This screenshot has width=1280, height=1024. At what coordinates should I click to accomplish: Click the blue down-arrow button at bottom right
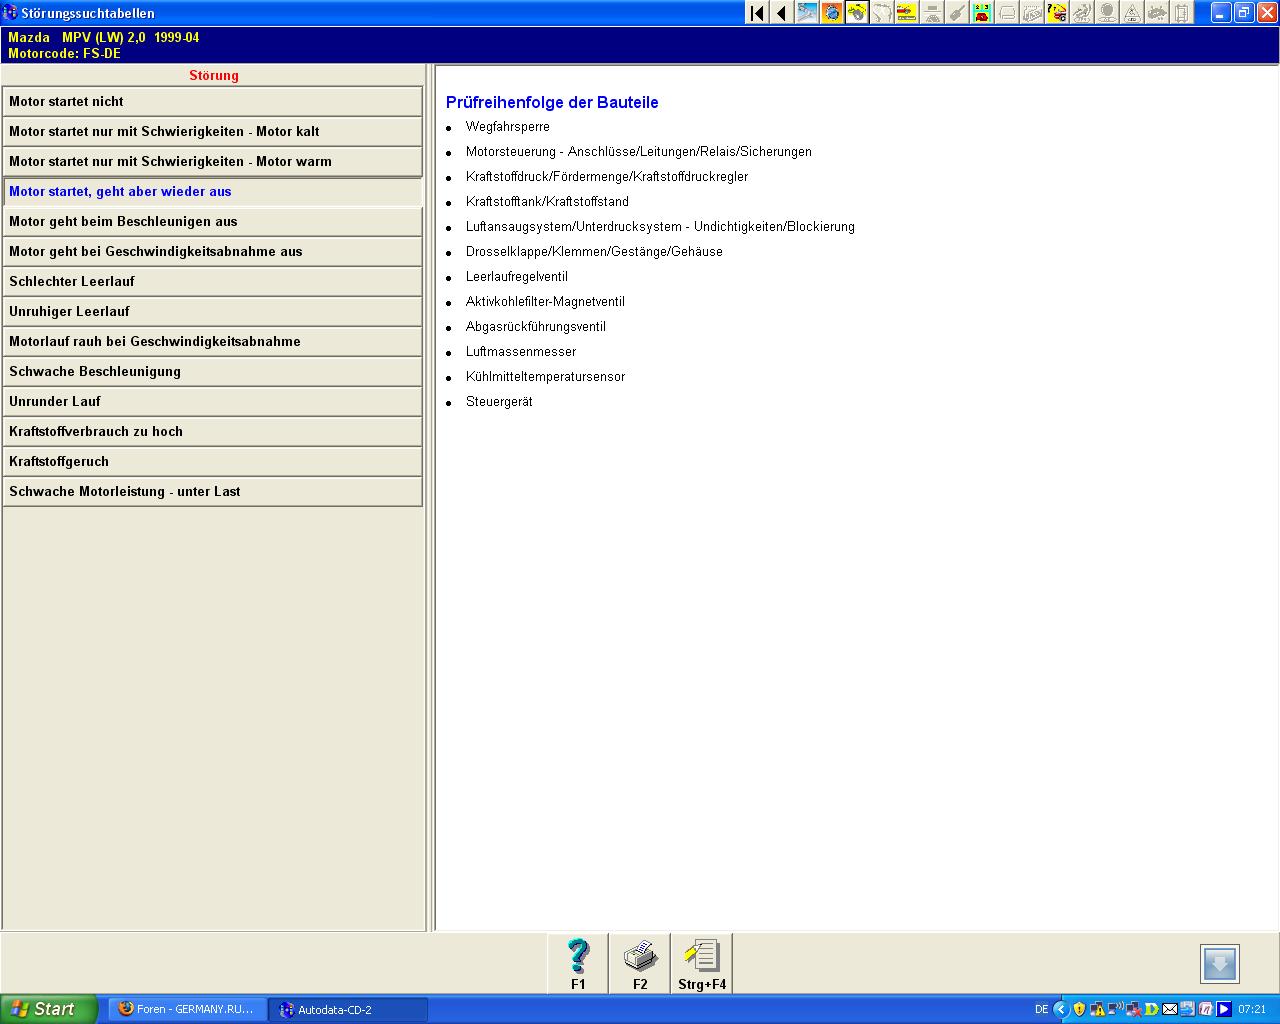[x=1219, y=964]
